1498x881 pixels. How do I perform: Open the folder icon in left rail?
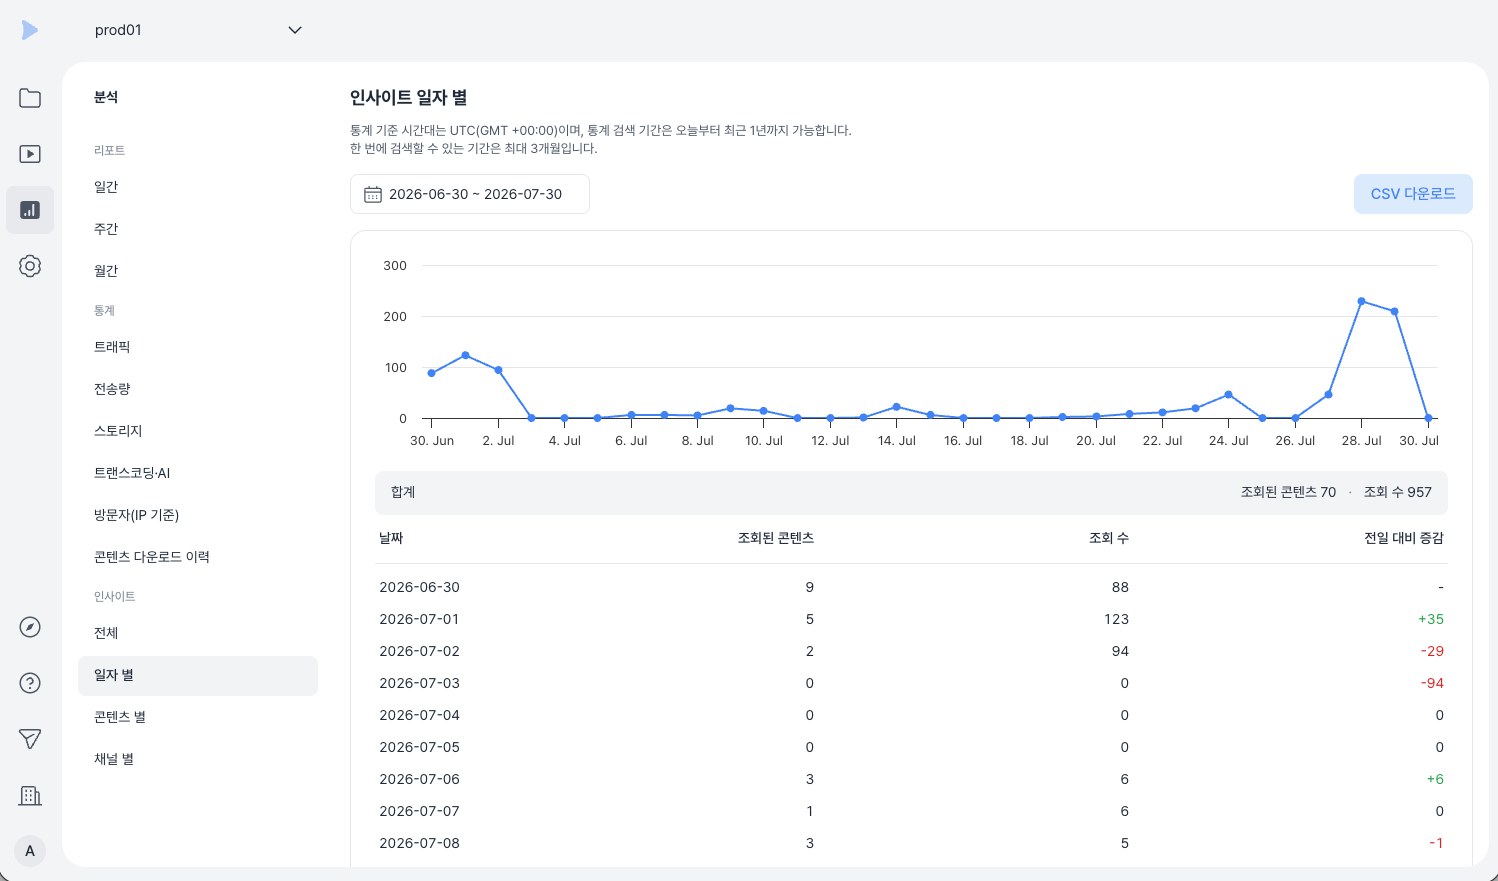(30, 98)
